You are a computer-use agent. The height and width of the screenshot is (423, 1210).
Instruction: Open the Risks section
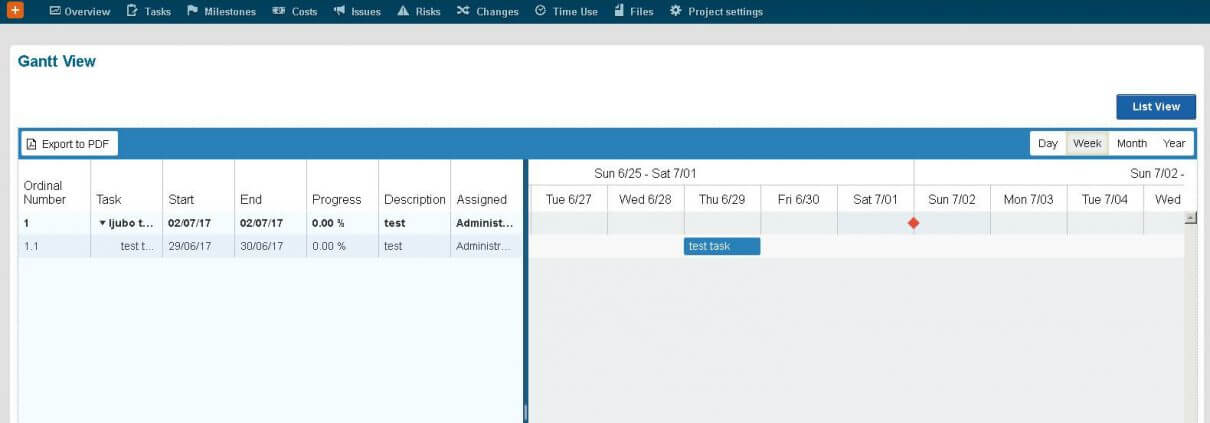point(419,12)
